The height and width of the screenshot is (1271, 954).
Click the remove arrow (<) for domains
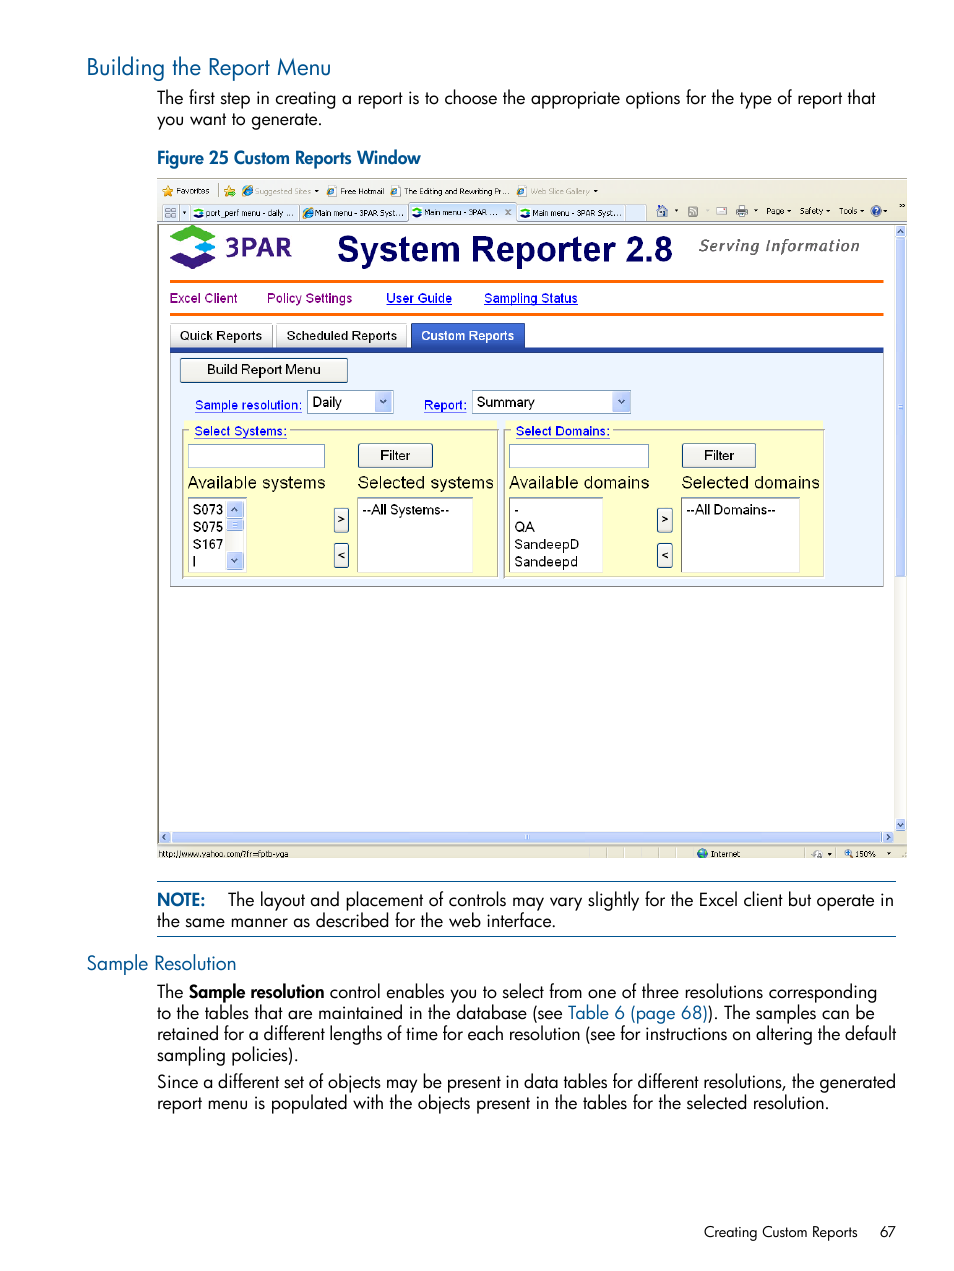(x=665, y=555)
